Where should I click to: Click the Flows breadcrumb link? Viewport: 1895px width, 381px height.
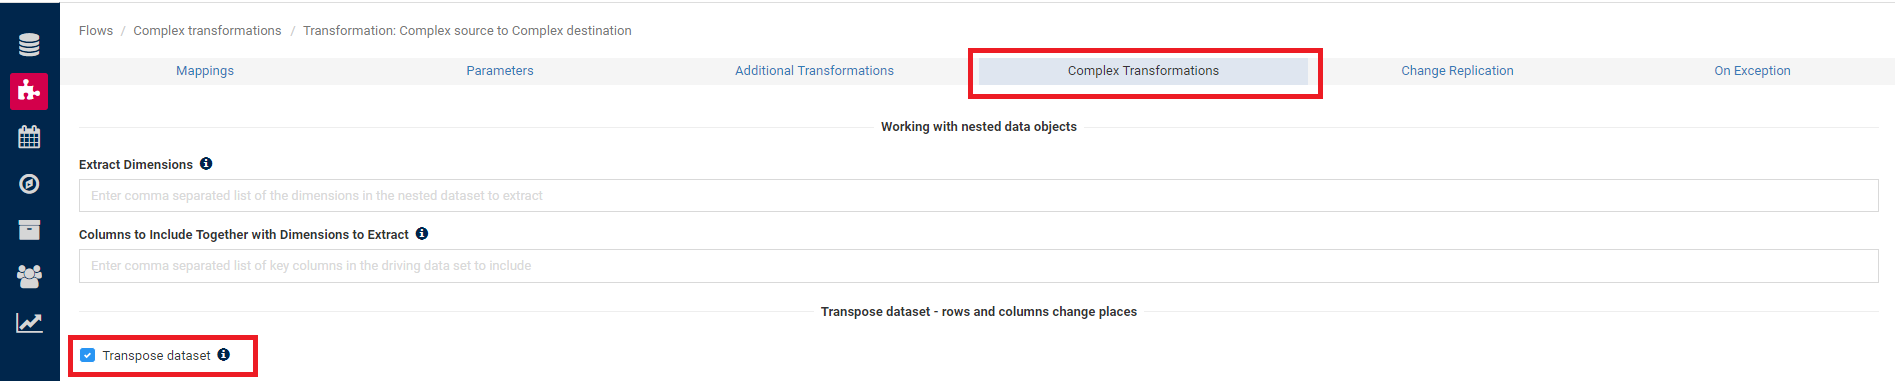click(96, 31)
